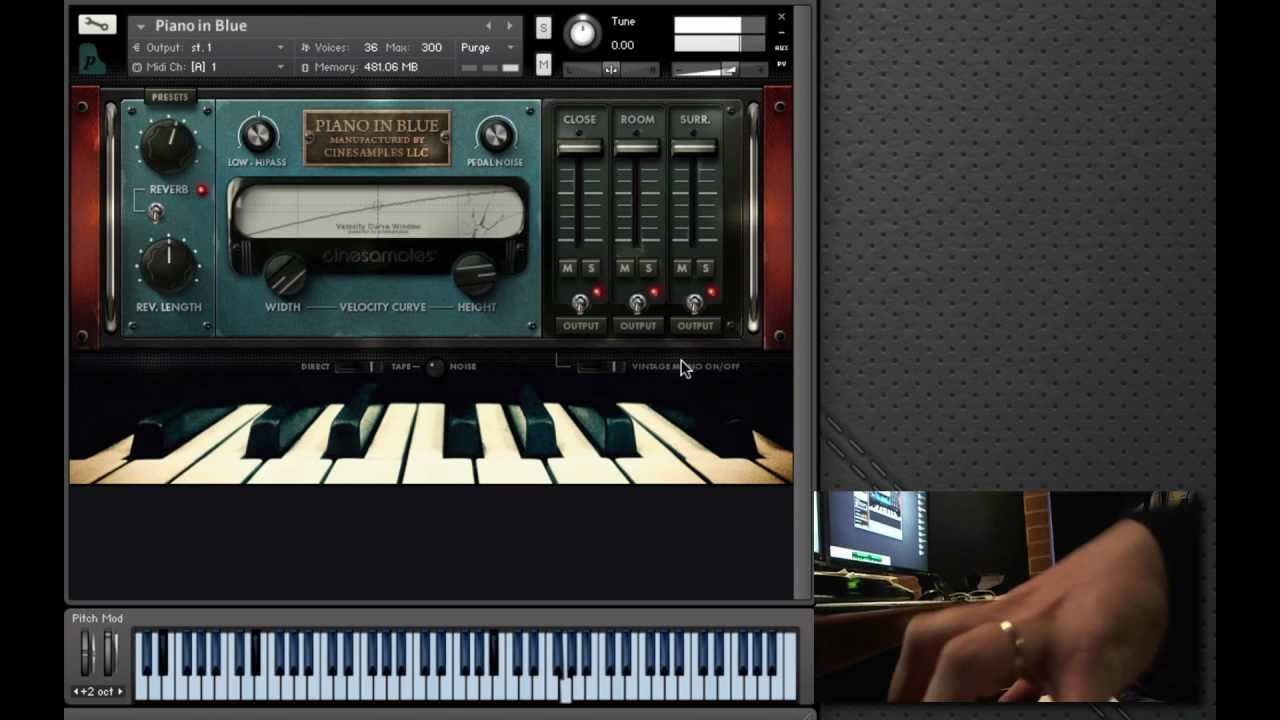The width and height of the screenshot is (1280, 720).
Task: Click the Low-Hipass filter knob
Action: pyautogui.click(x=257, y=135)
